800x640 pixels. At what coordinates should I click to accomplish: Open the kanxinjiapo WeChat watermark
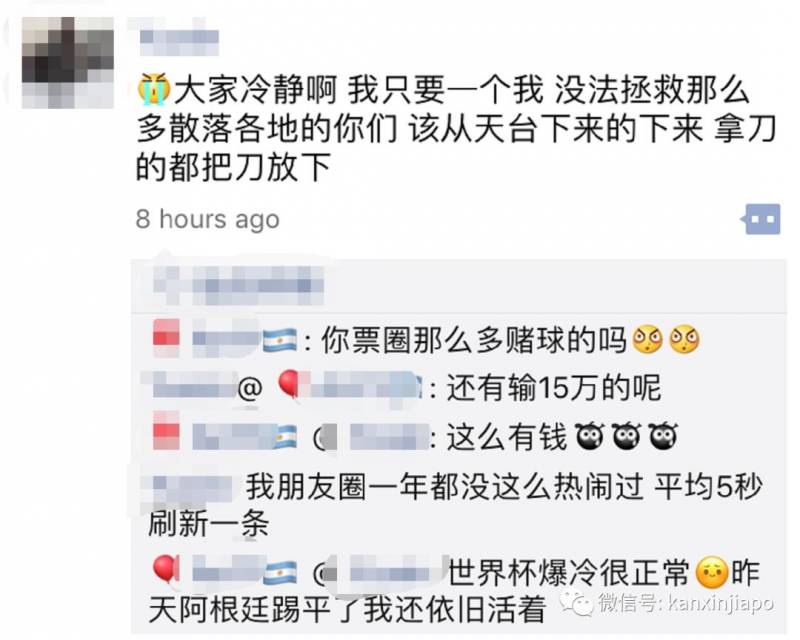(x=668, y=603)
